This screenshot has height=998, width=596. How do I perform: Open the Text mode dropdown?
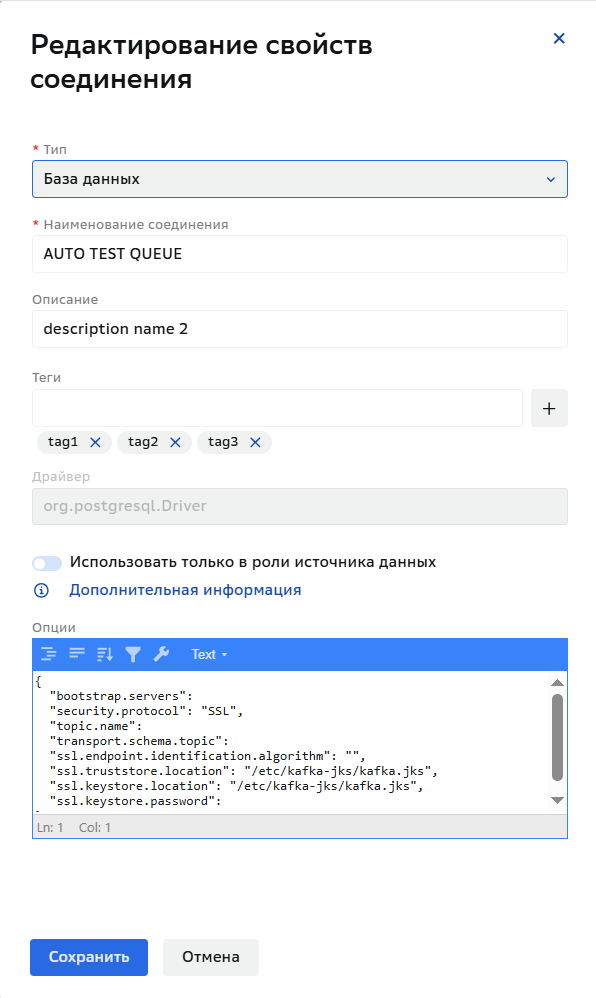pos(209,654)
